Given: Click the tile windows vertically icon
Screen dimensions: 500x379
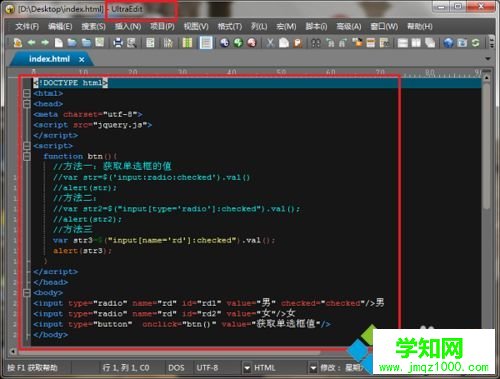Looking at the screenshot, I should pyautogui.click(x=416, y=43).
